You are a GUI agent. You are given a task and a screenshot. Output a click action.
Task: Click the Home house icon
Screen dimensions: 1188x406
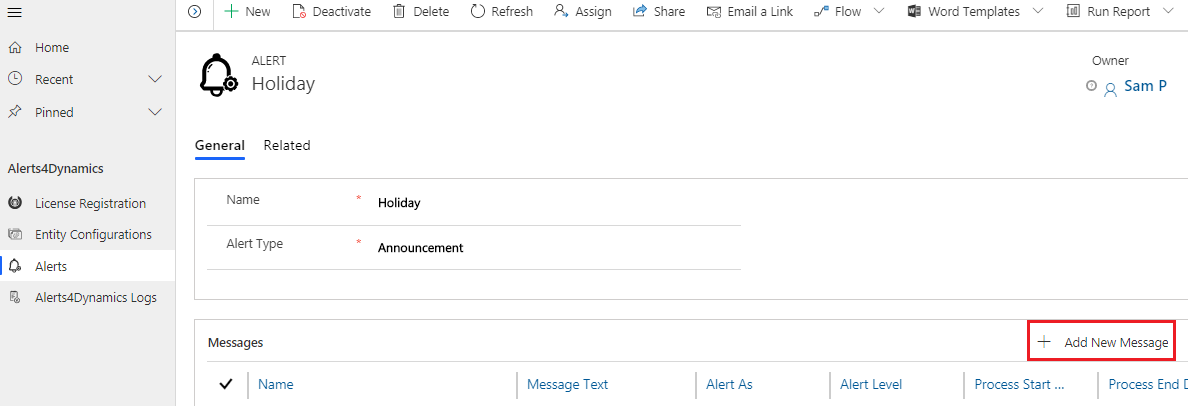click(14, 48)
